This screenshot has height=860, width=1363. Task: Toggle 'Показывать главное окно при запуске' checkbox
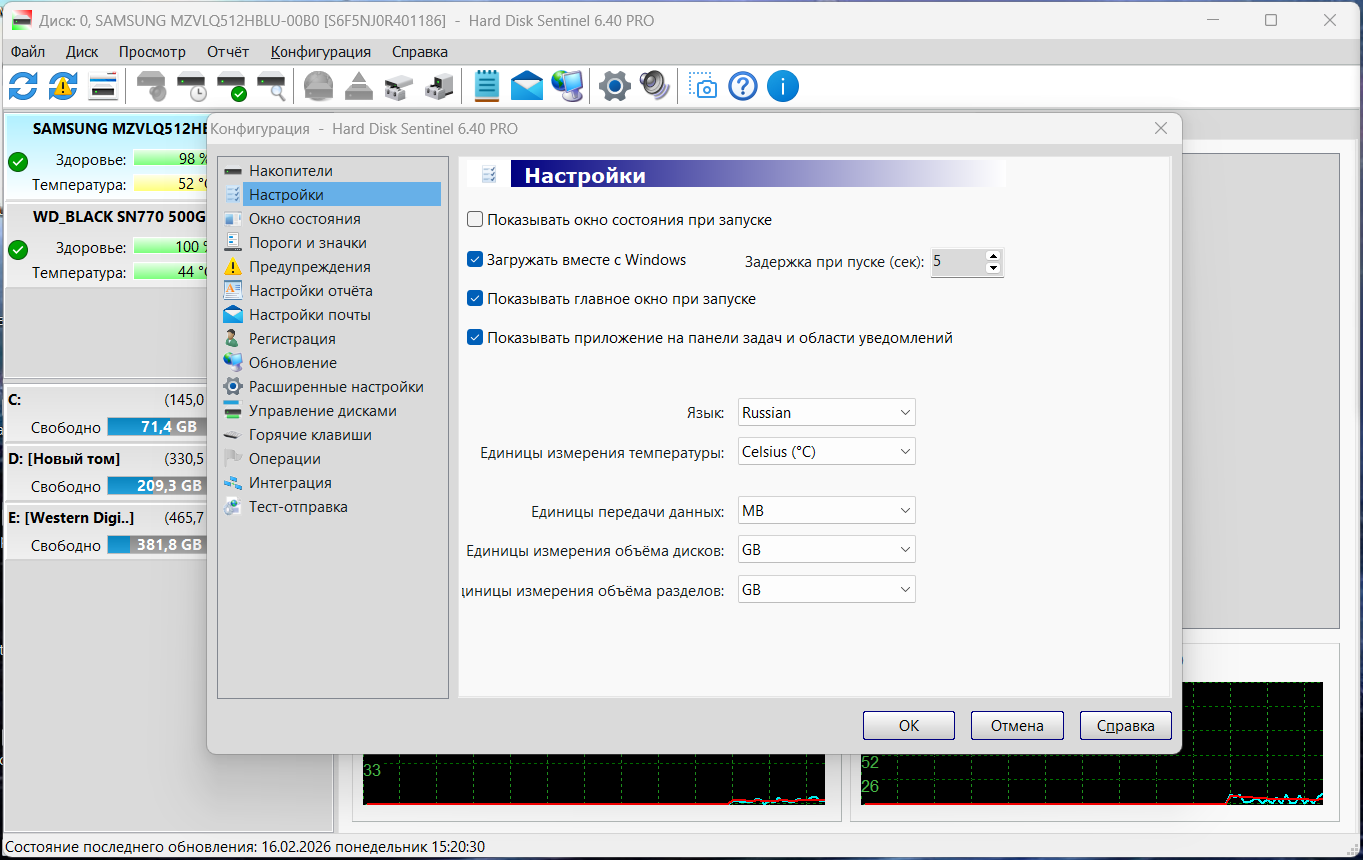(x=476, y=299)
